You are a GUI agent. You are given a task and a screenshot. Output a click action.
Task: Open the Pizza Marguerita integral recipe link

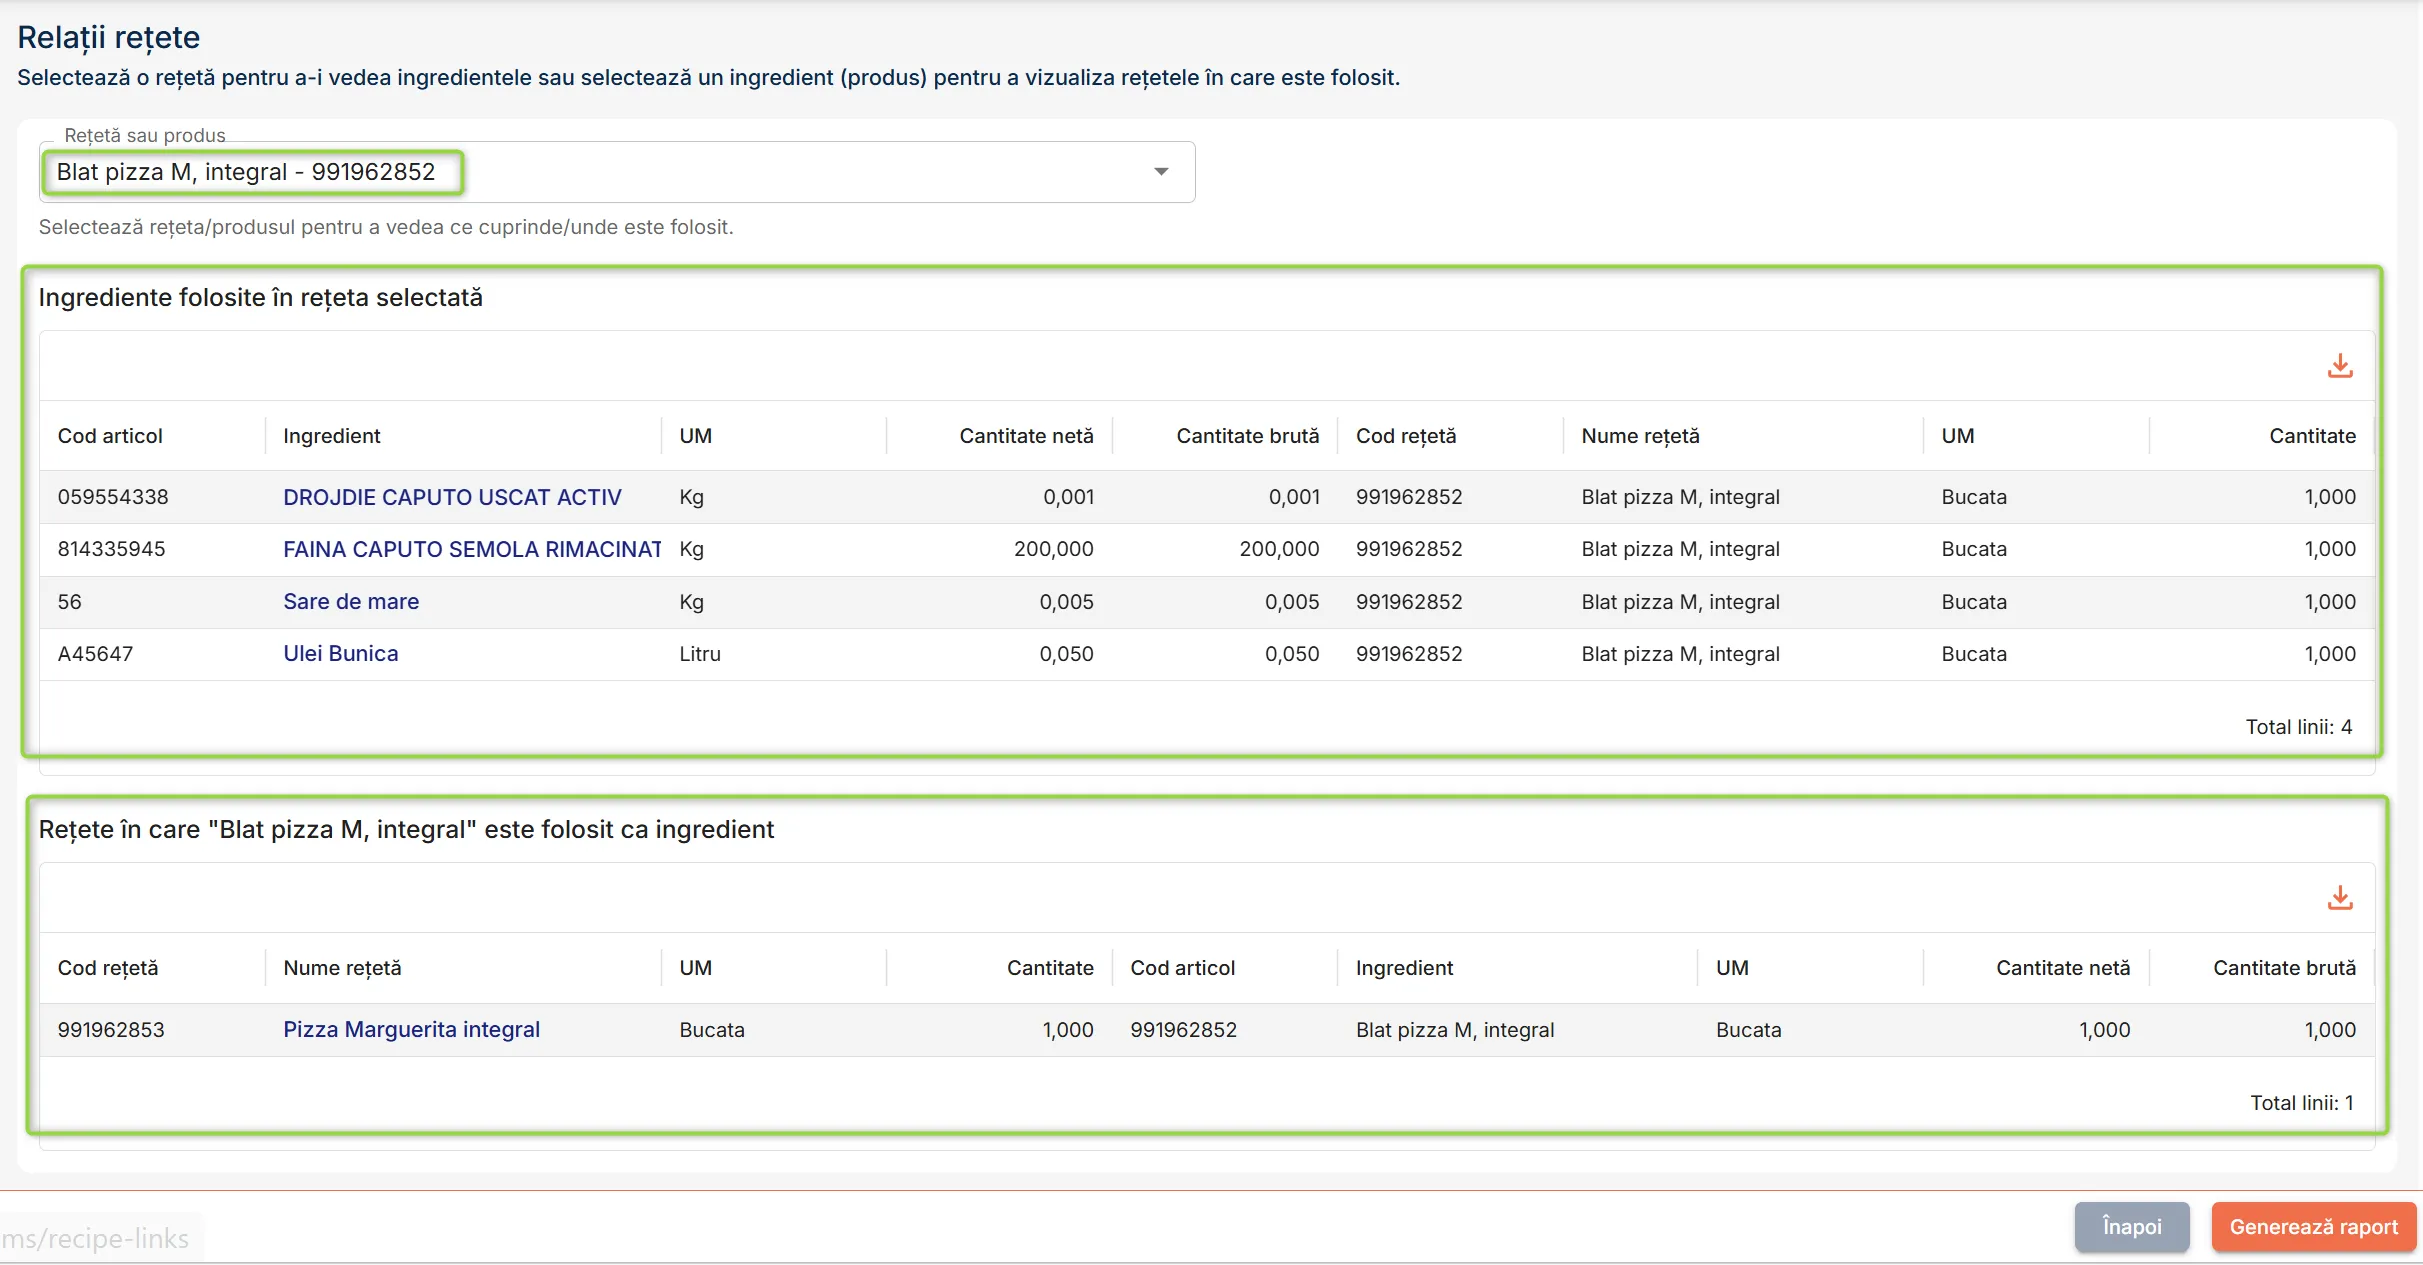[x=411, y=1029]
